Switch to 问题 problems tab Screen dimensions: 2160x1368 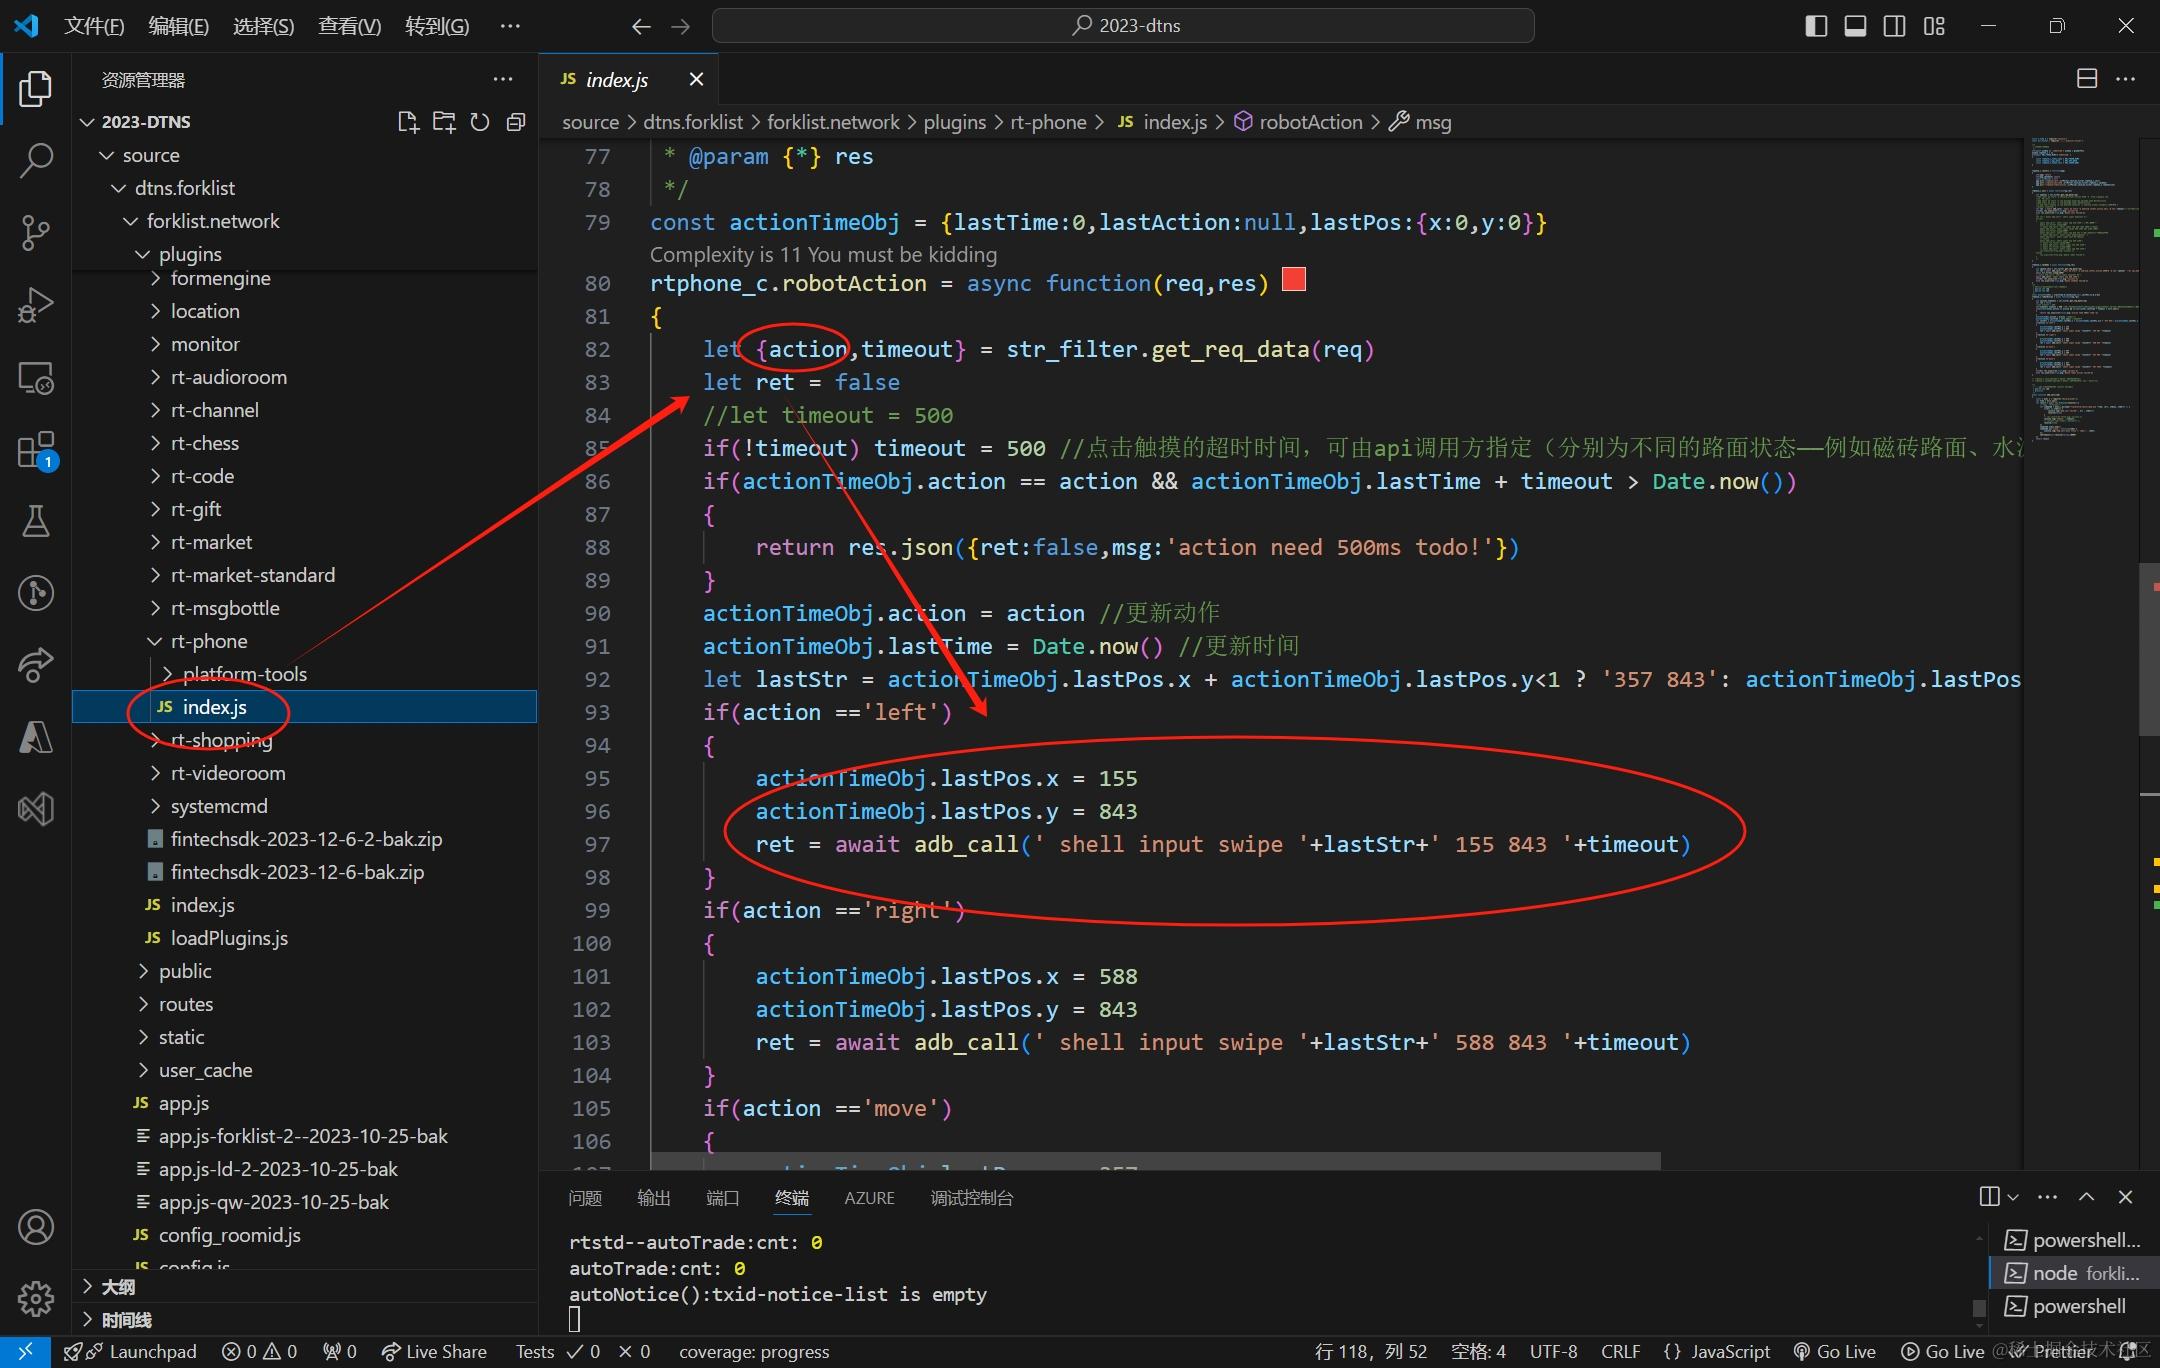[x=585, y=1198]
